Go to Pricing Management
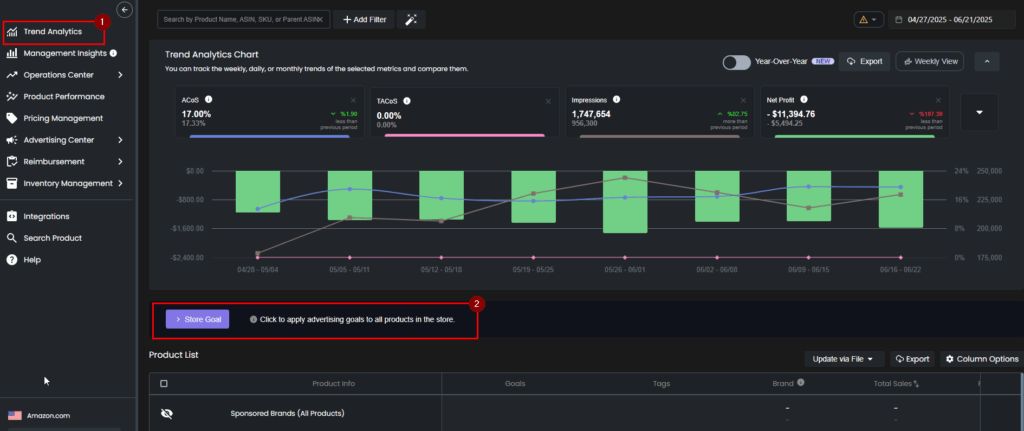The width and height of the screenshot is (1024, 431). coord(63,118)
